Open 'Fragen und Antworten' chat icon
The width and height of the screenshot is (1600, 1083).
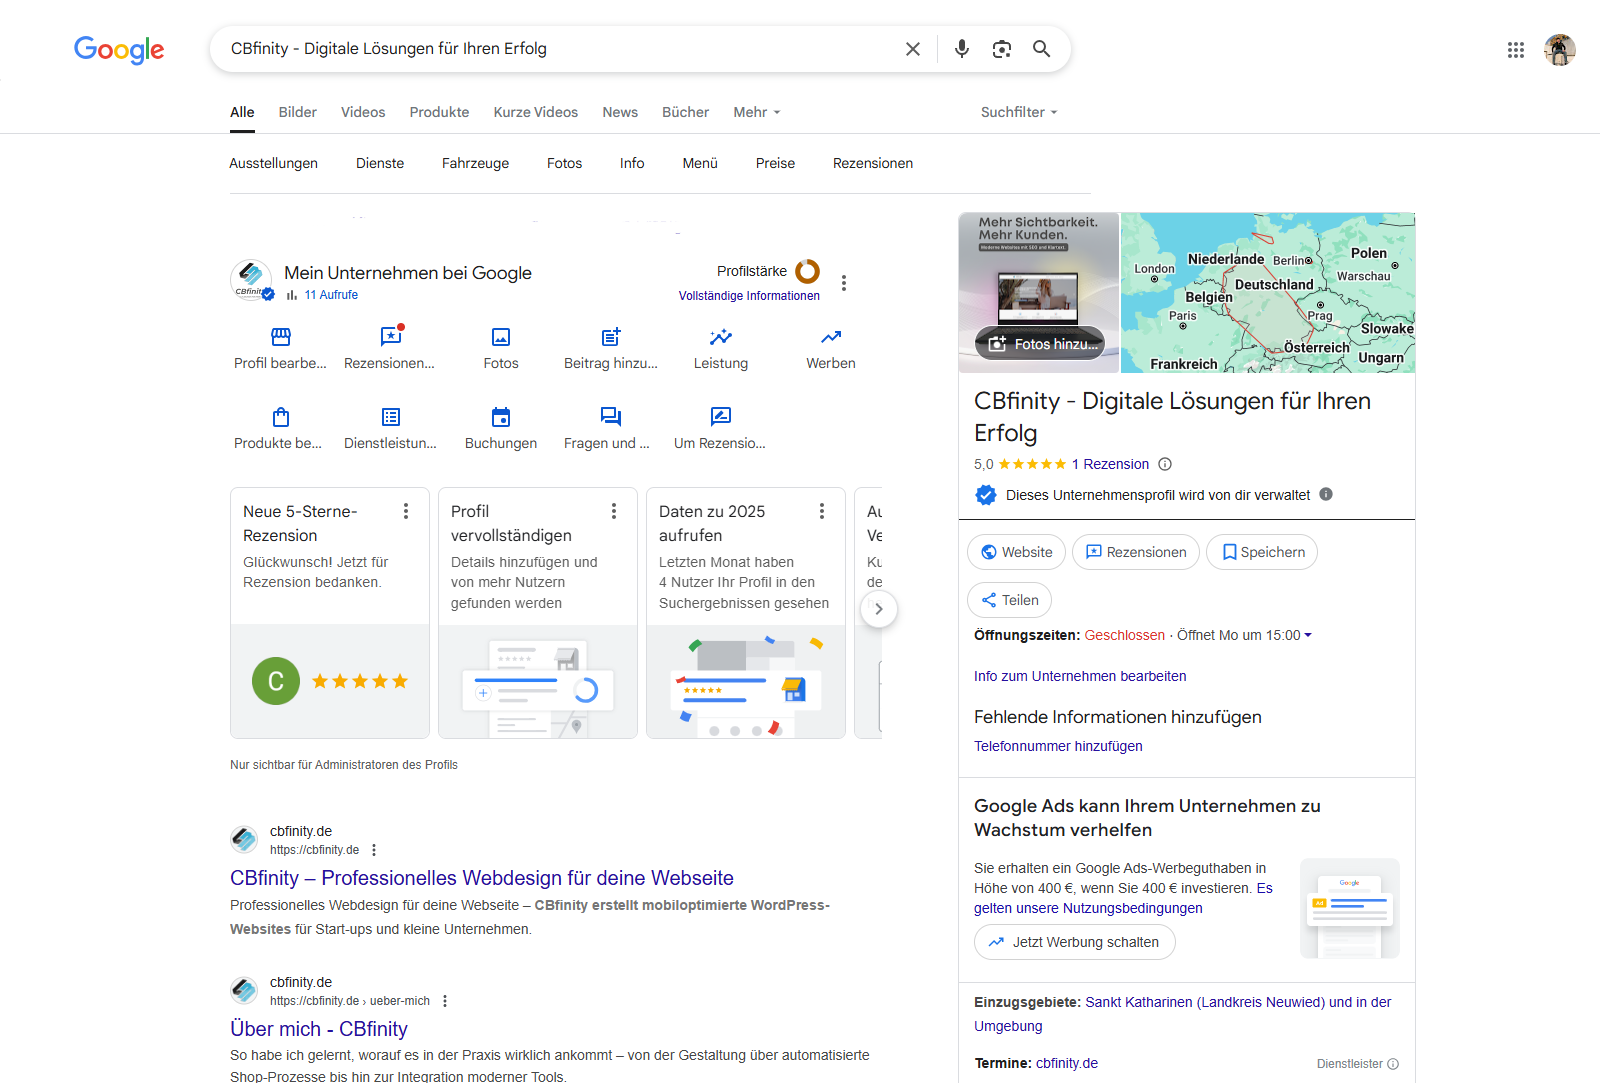point(611,417)
